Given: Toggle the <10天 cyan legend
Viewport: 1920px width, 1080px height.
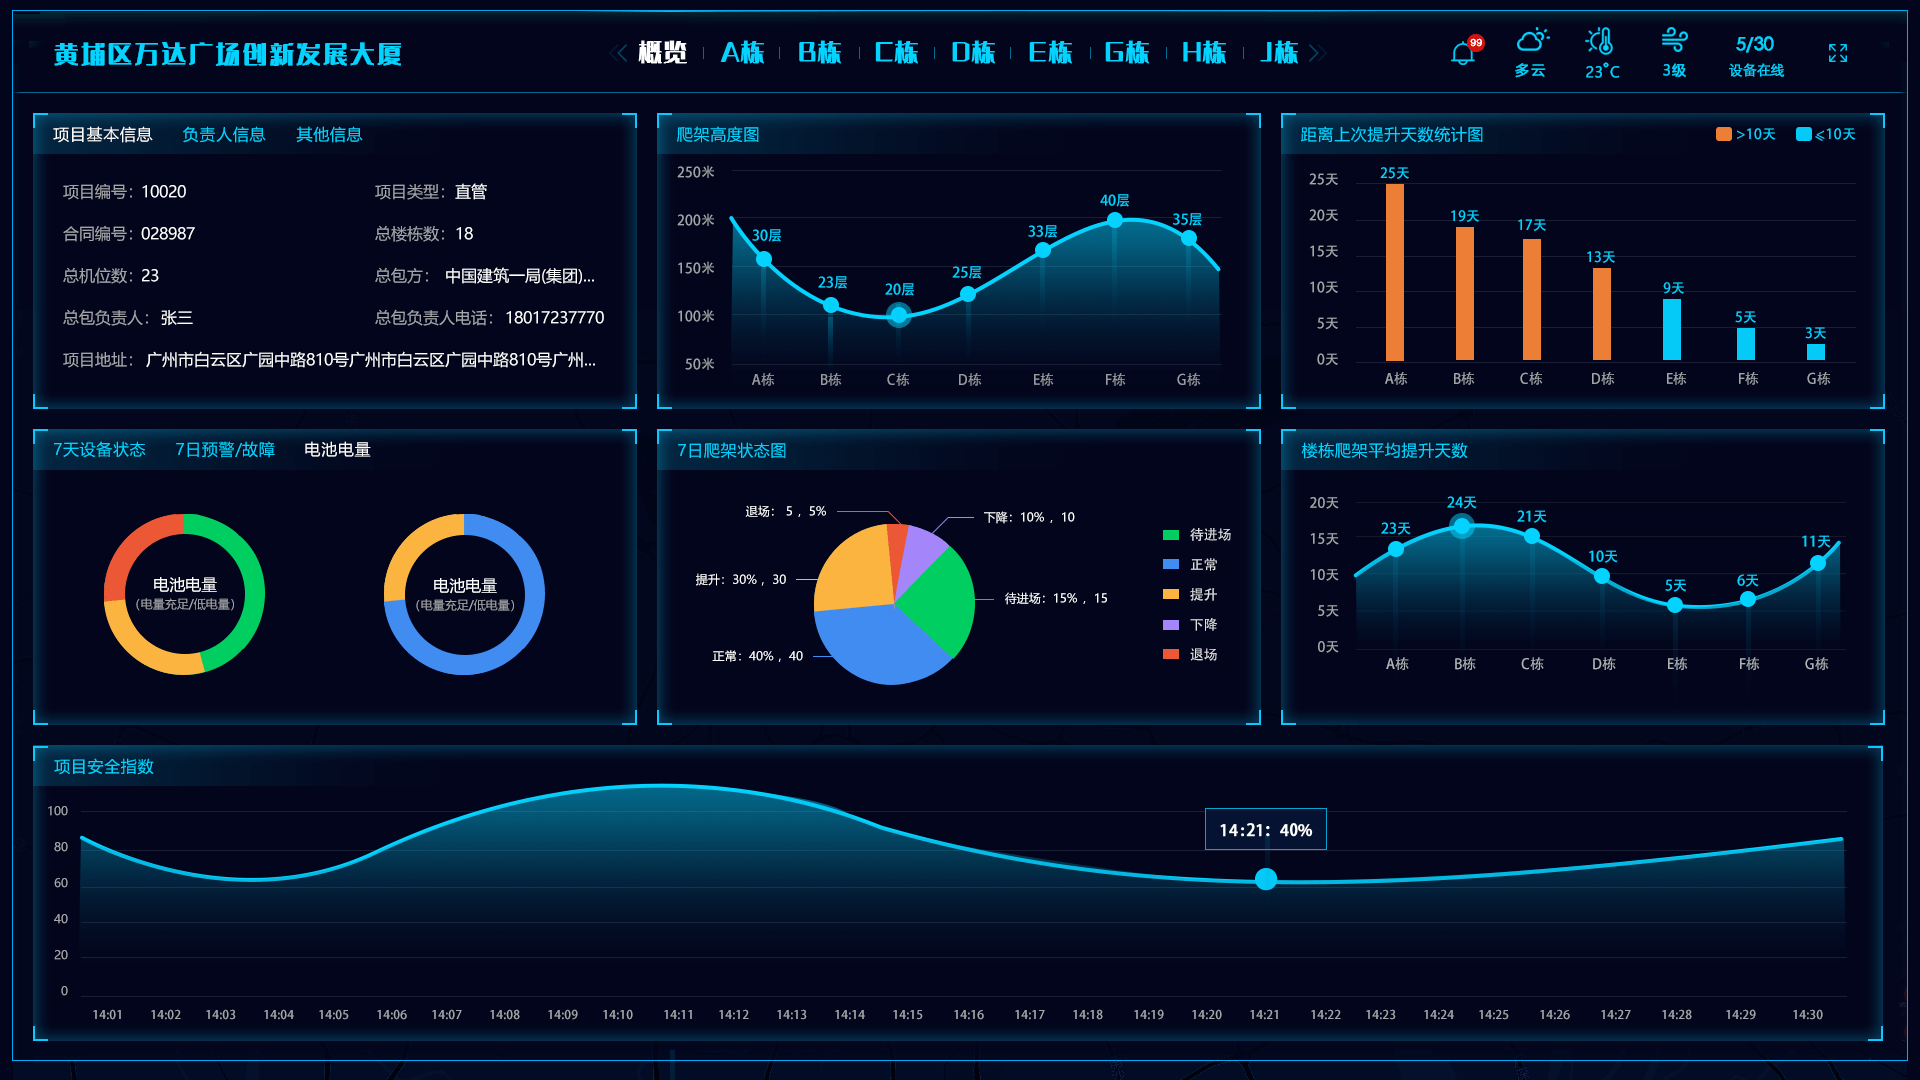Looking at the screenshot, I should pyautogui.click(x=1825, y=135).
